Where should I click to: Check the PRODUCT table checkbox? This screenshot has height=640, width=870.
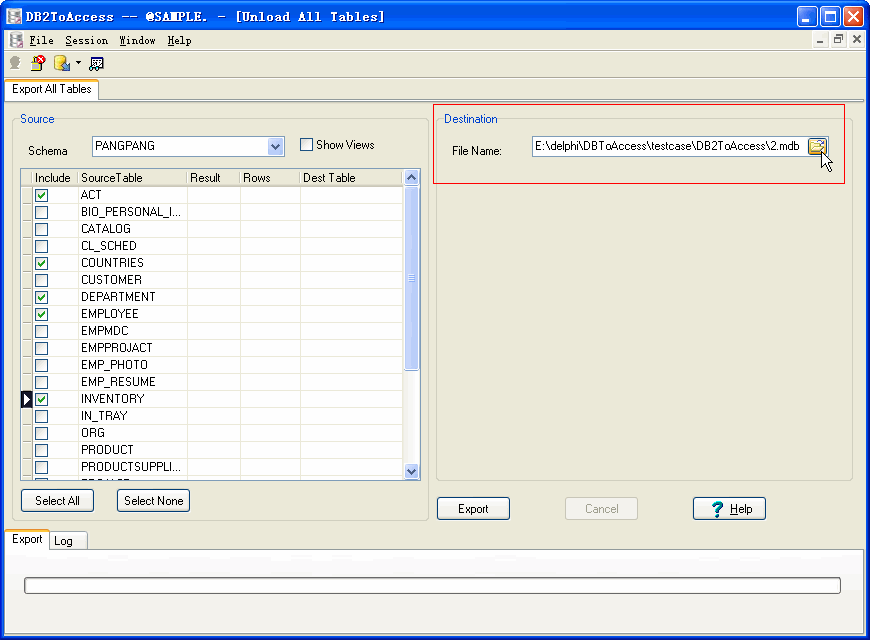pyautogui.click(x=42, y=450)
